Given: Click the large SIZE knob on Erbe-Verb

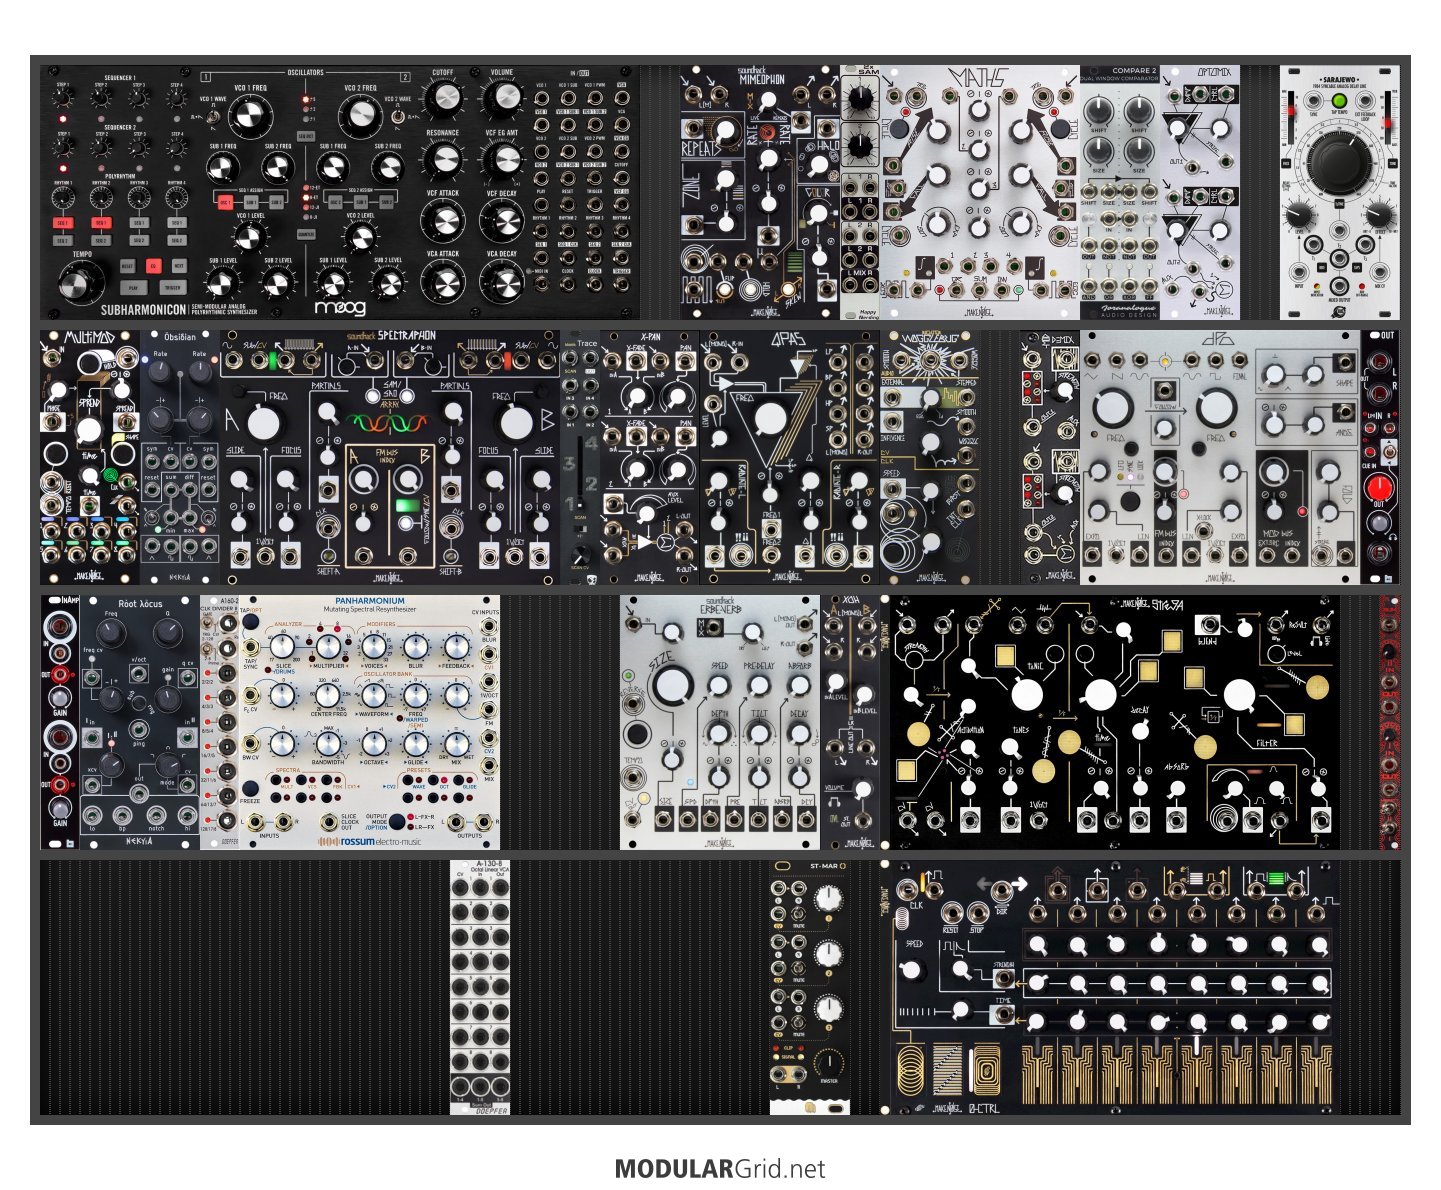Looking at the screenshot, I should click(671, 685).
